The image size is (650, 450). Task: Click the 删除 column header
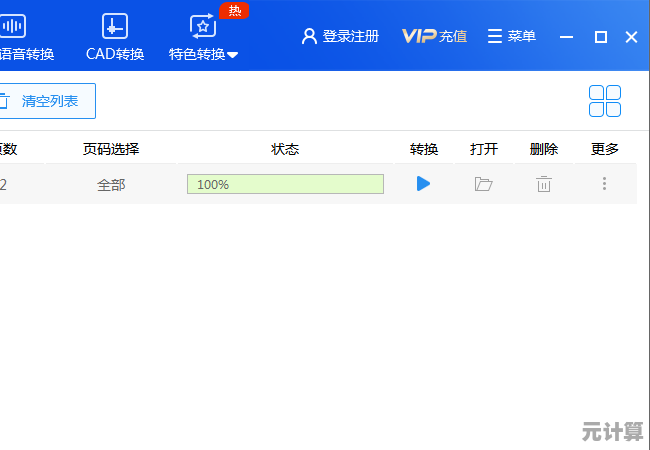(543, 150)
